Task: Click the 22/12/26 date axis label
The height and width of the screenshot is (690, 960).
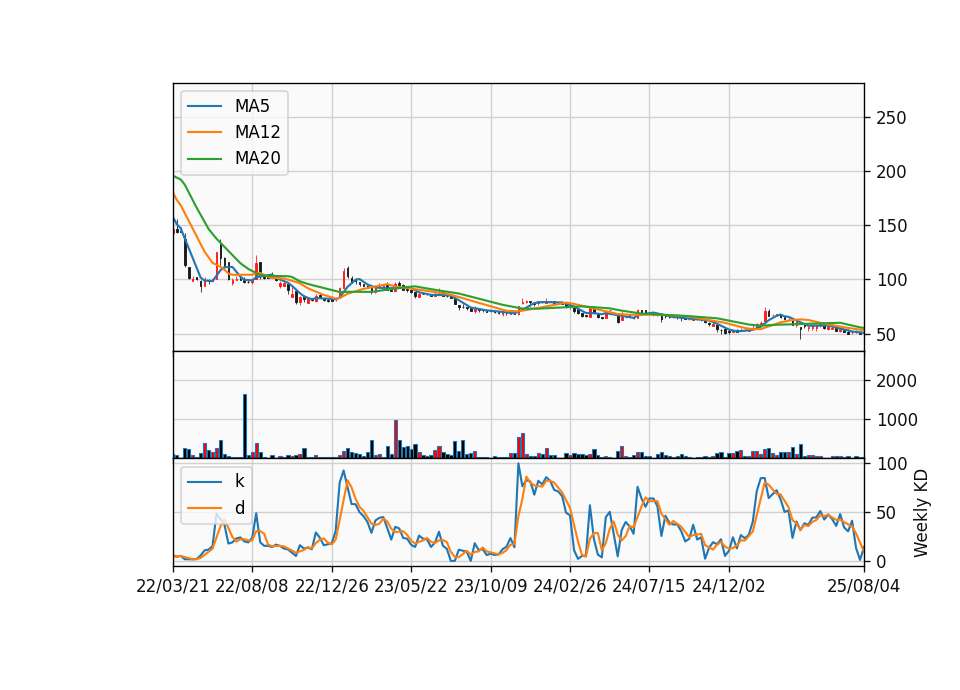Action: click(x=332, y=586)
